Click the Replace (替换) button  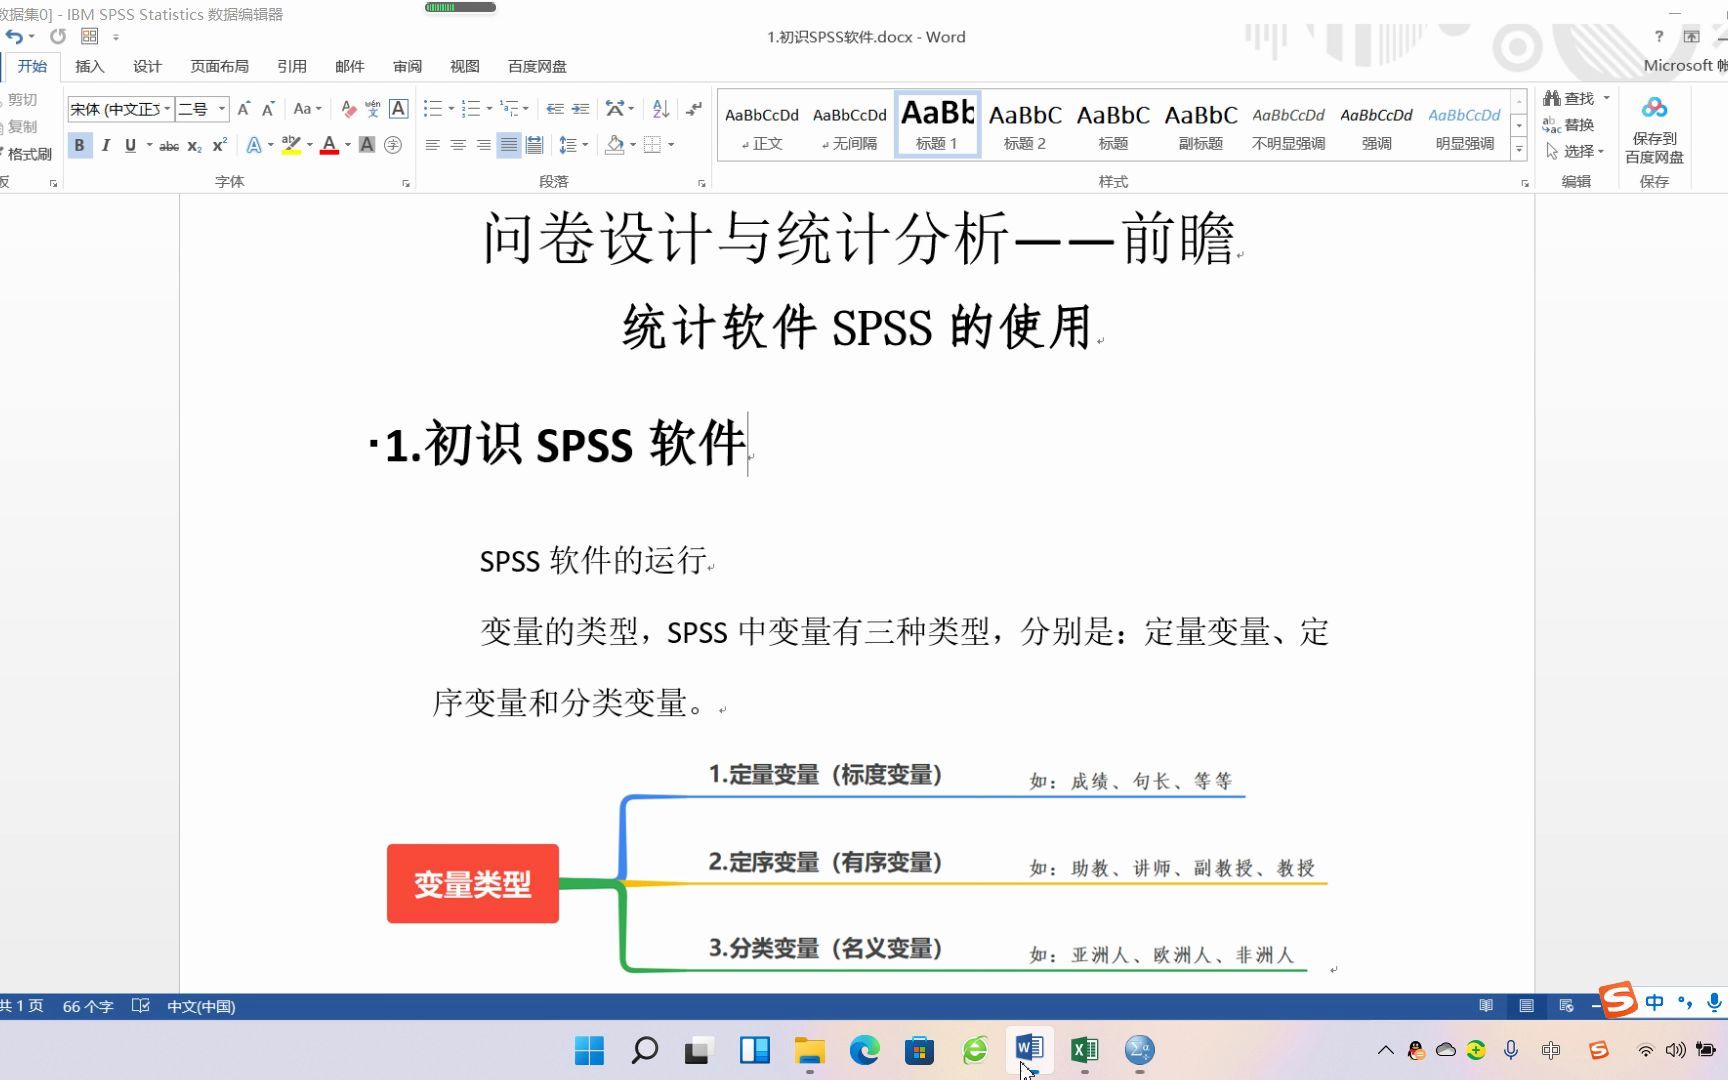[1569, 125]
